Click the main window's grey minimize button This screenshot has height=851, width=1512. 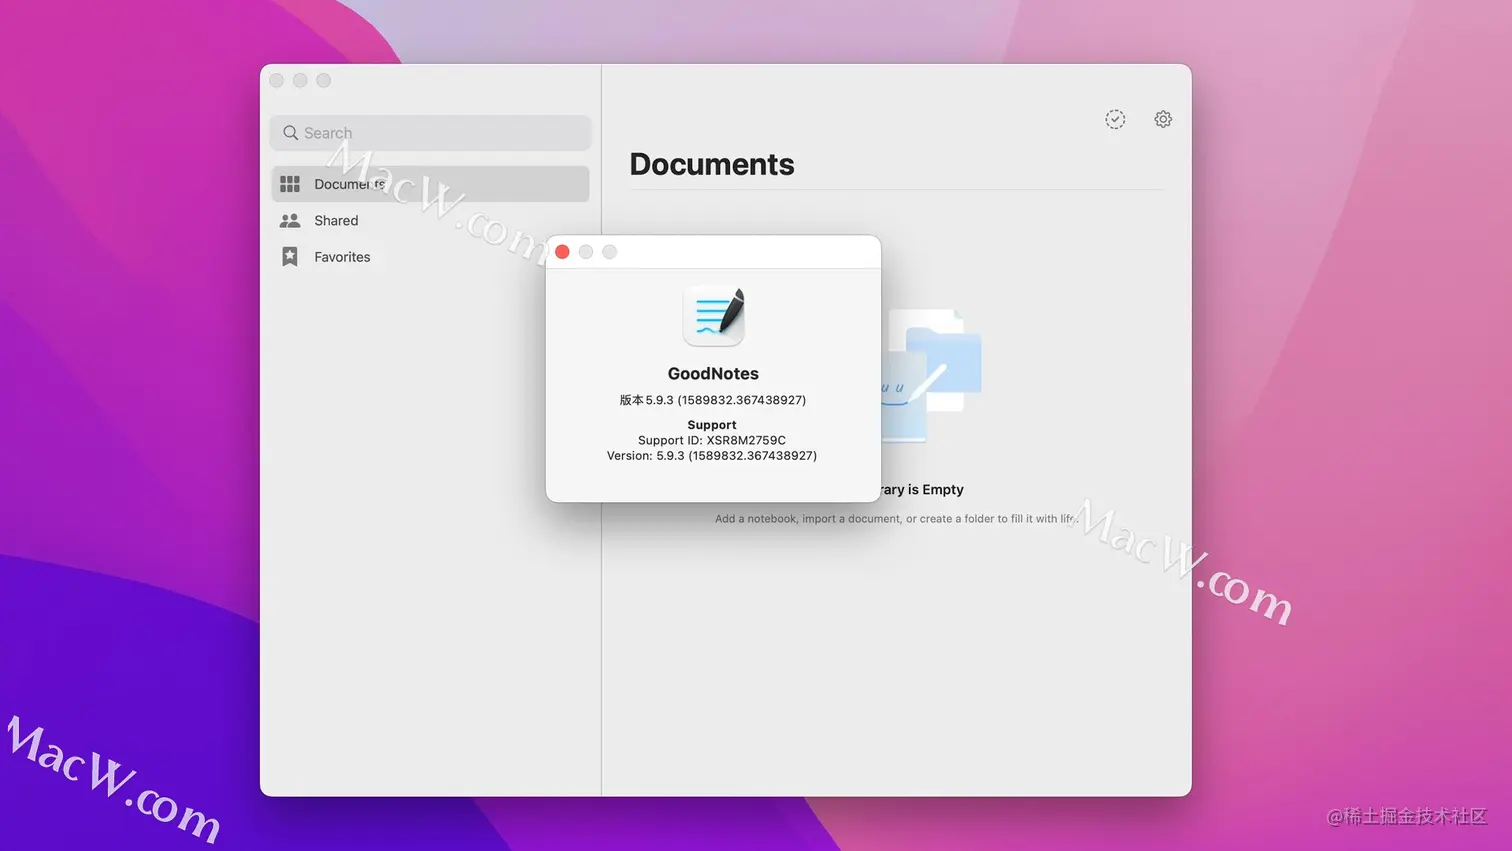click(x=300, y=80)
